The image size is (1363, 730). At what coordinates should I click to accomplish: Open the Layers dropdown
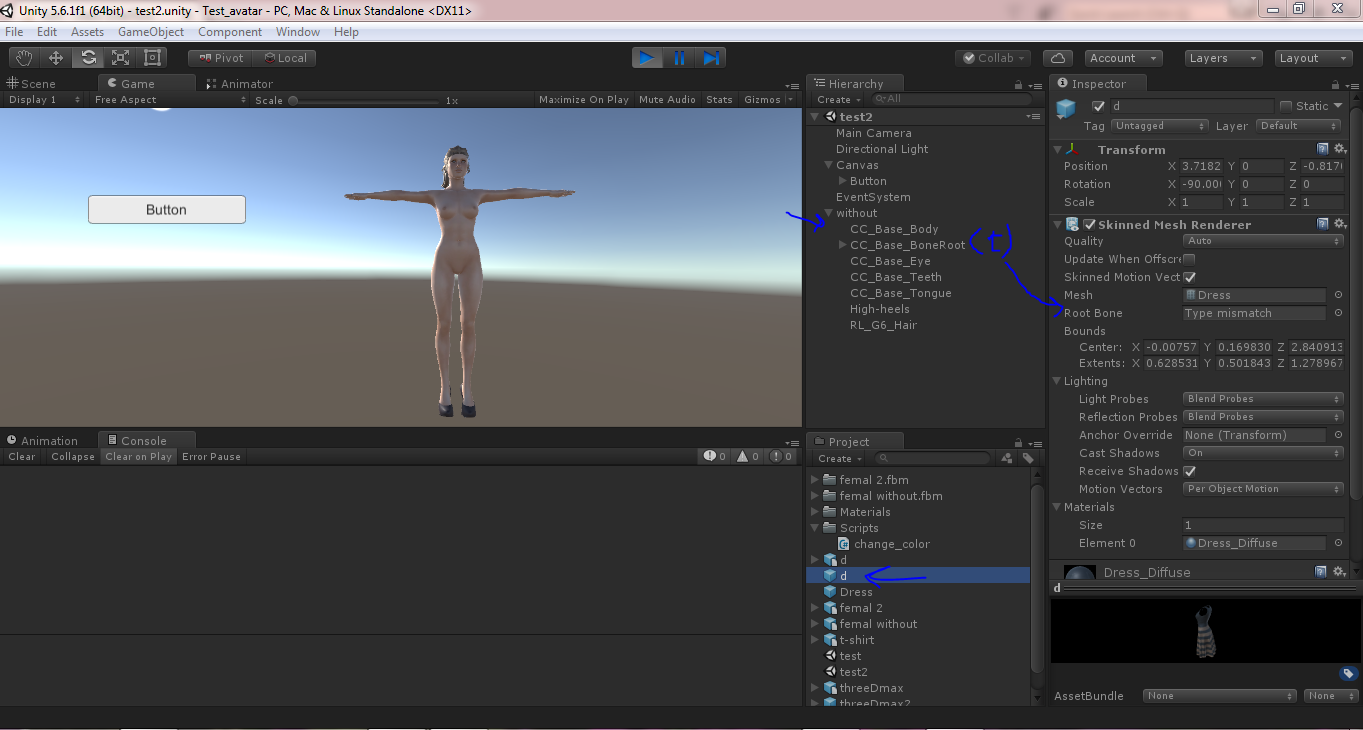coord(1223,58)
